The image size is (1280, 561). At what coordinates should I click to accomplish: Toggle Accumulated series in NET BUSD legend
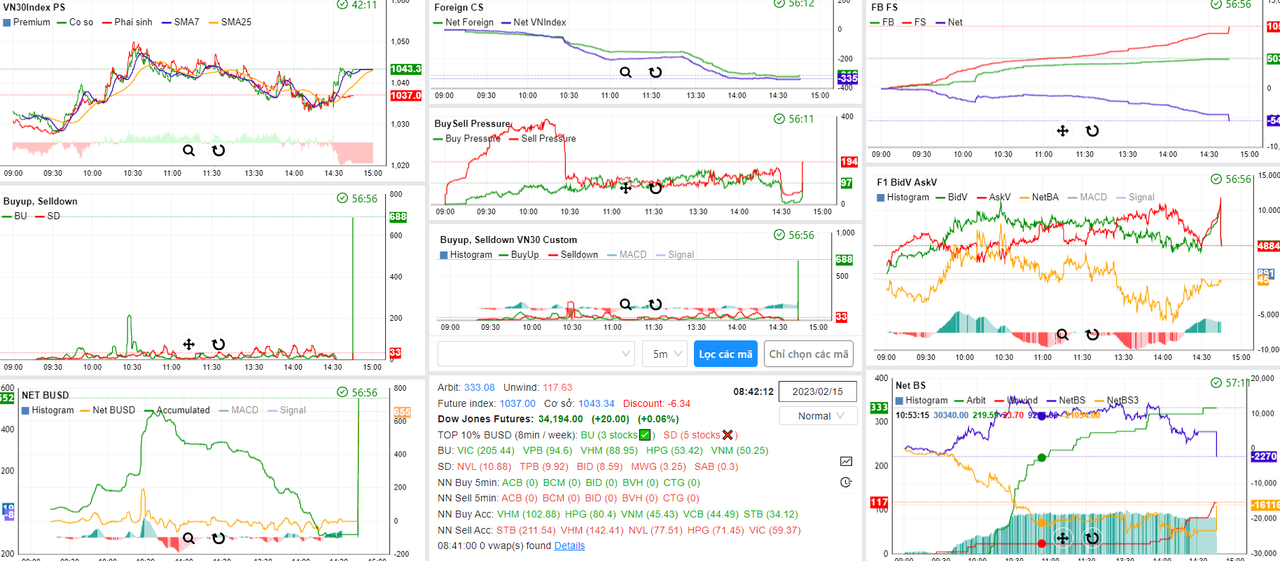coord(176,410)
